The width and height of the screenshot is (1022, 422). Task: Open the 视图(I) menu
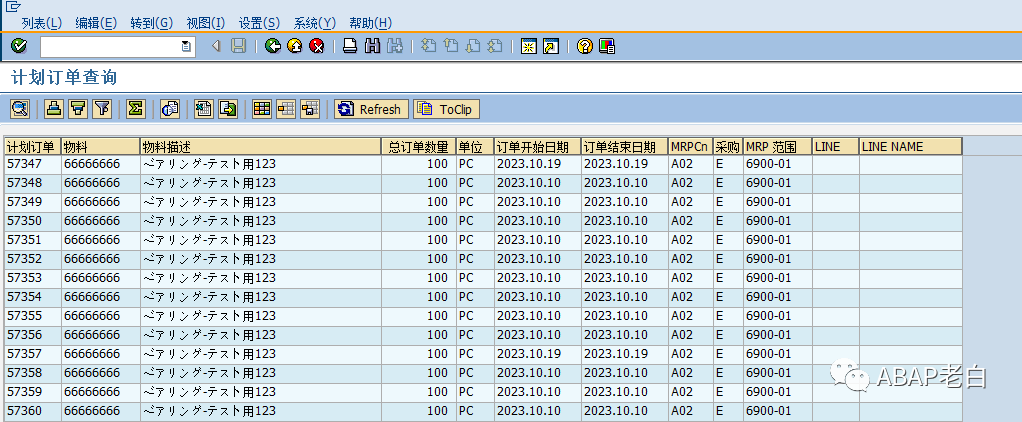pos(205,23)
